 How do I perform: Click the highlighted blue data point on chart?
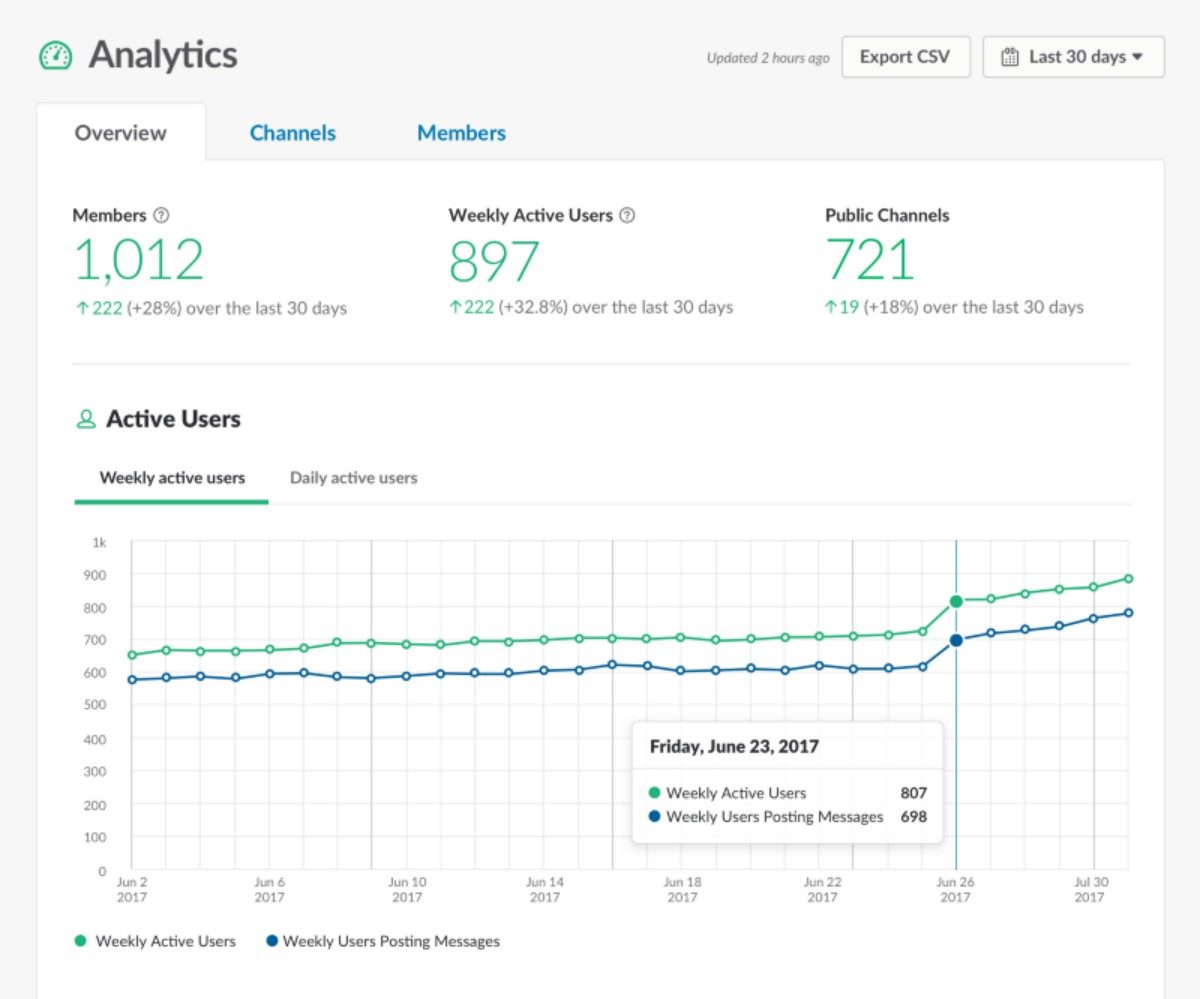pyautogui.click(x=956, y=640)
